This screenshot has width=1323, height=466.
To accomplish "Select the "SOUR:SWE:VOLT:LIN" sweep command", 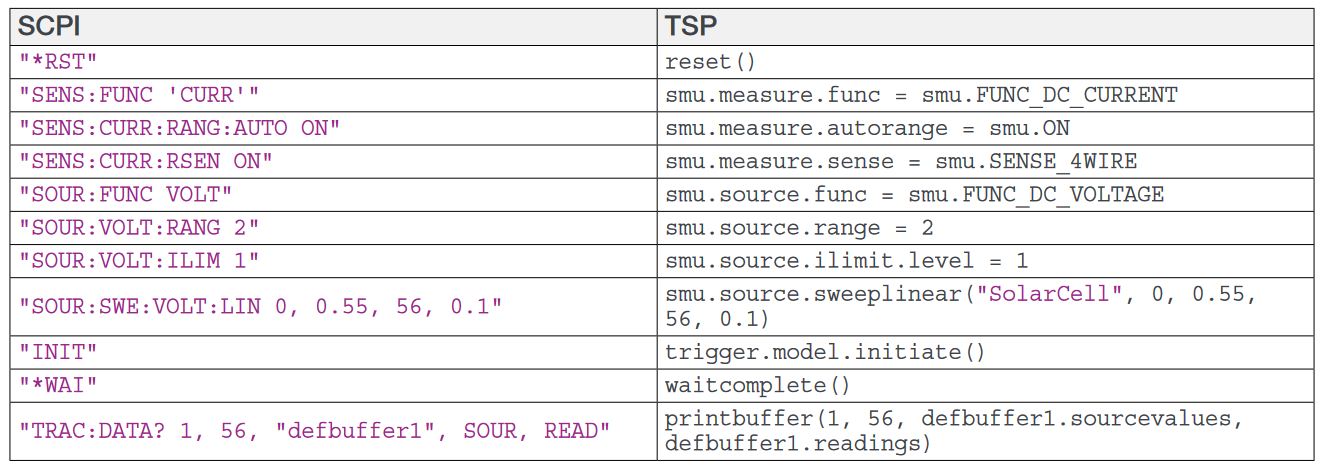I will click(261, 305).
